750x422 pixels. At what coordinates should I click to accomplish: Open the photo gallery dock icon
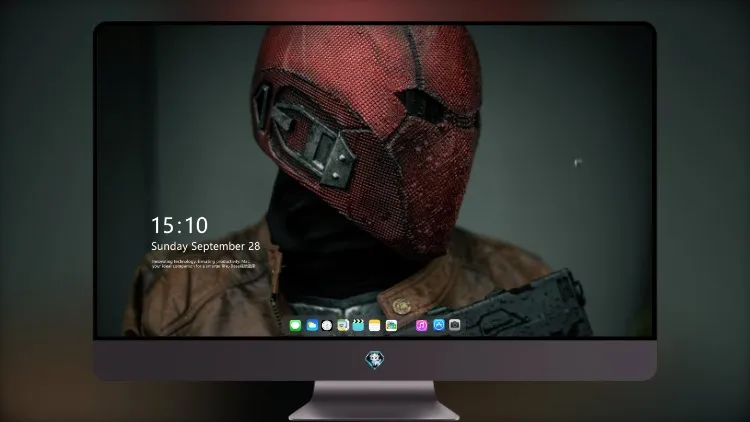pyautogui.click(x=391, y=326)
